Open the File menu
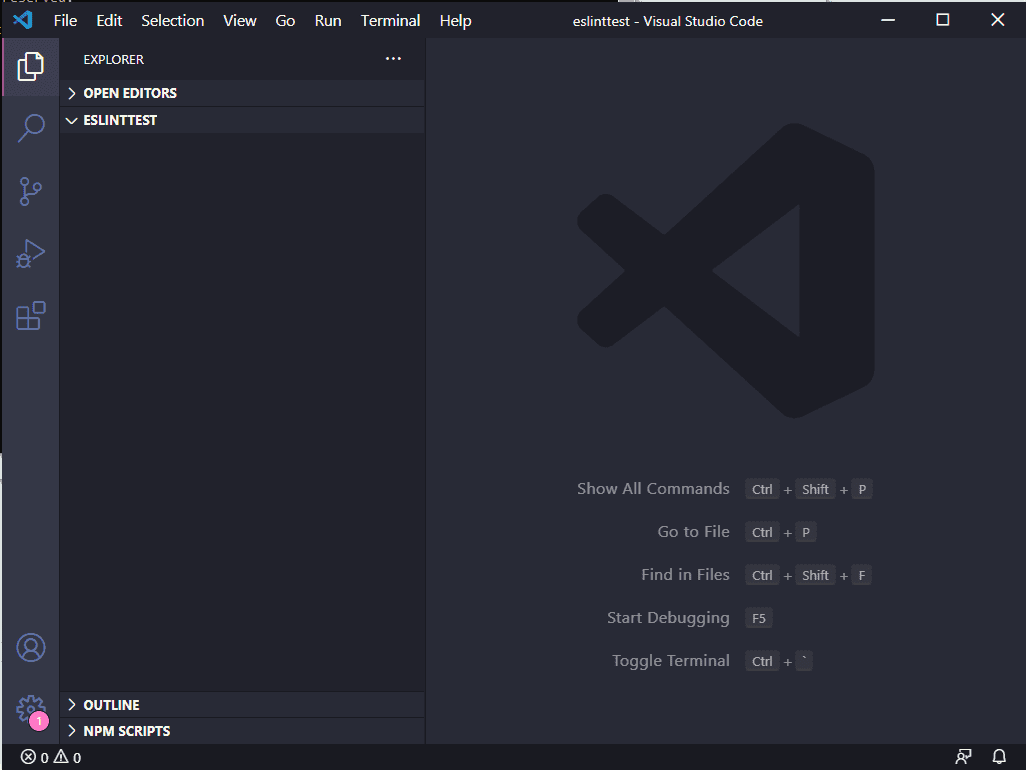1026x770 pixels. (x=65, y=21)
